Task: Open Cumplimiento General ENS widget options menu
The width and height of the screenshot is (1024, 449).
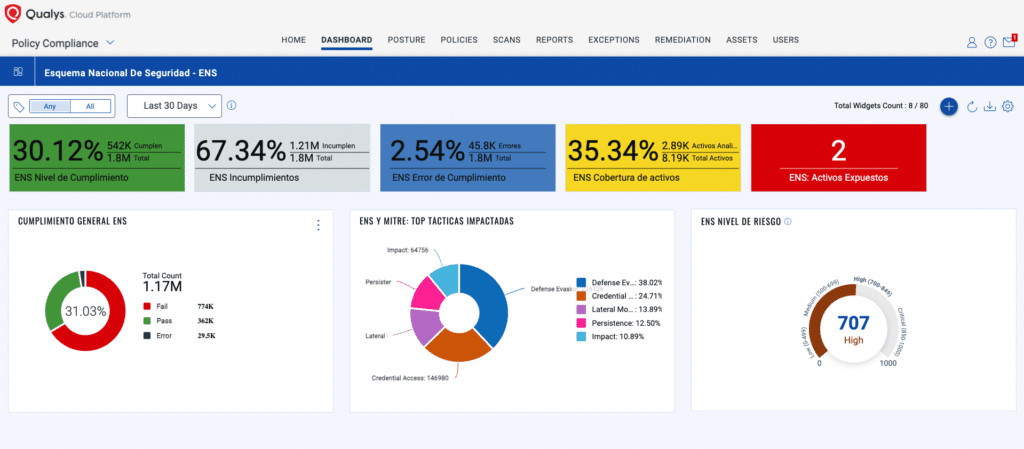Action: [x=318, y=225]
